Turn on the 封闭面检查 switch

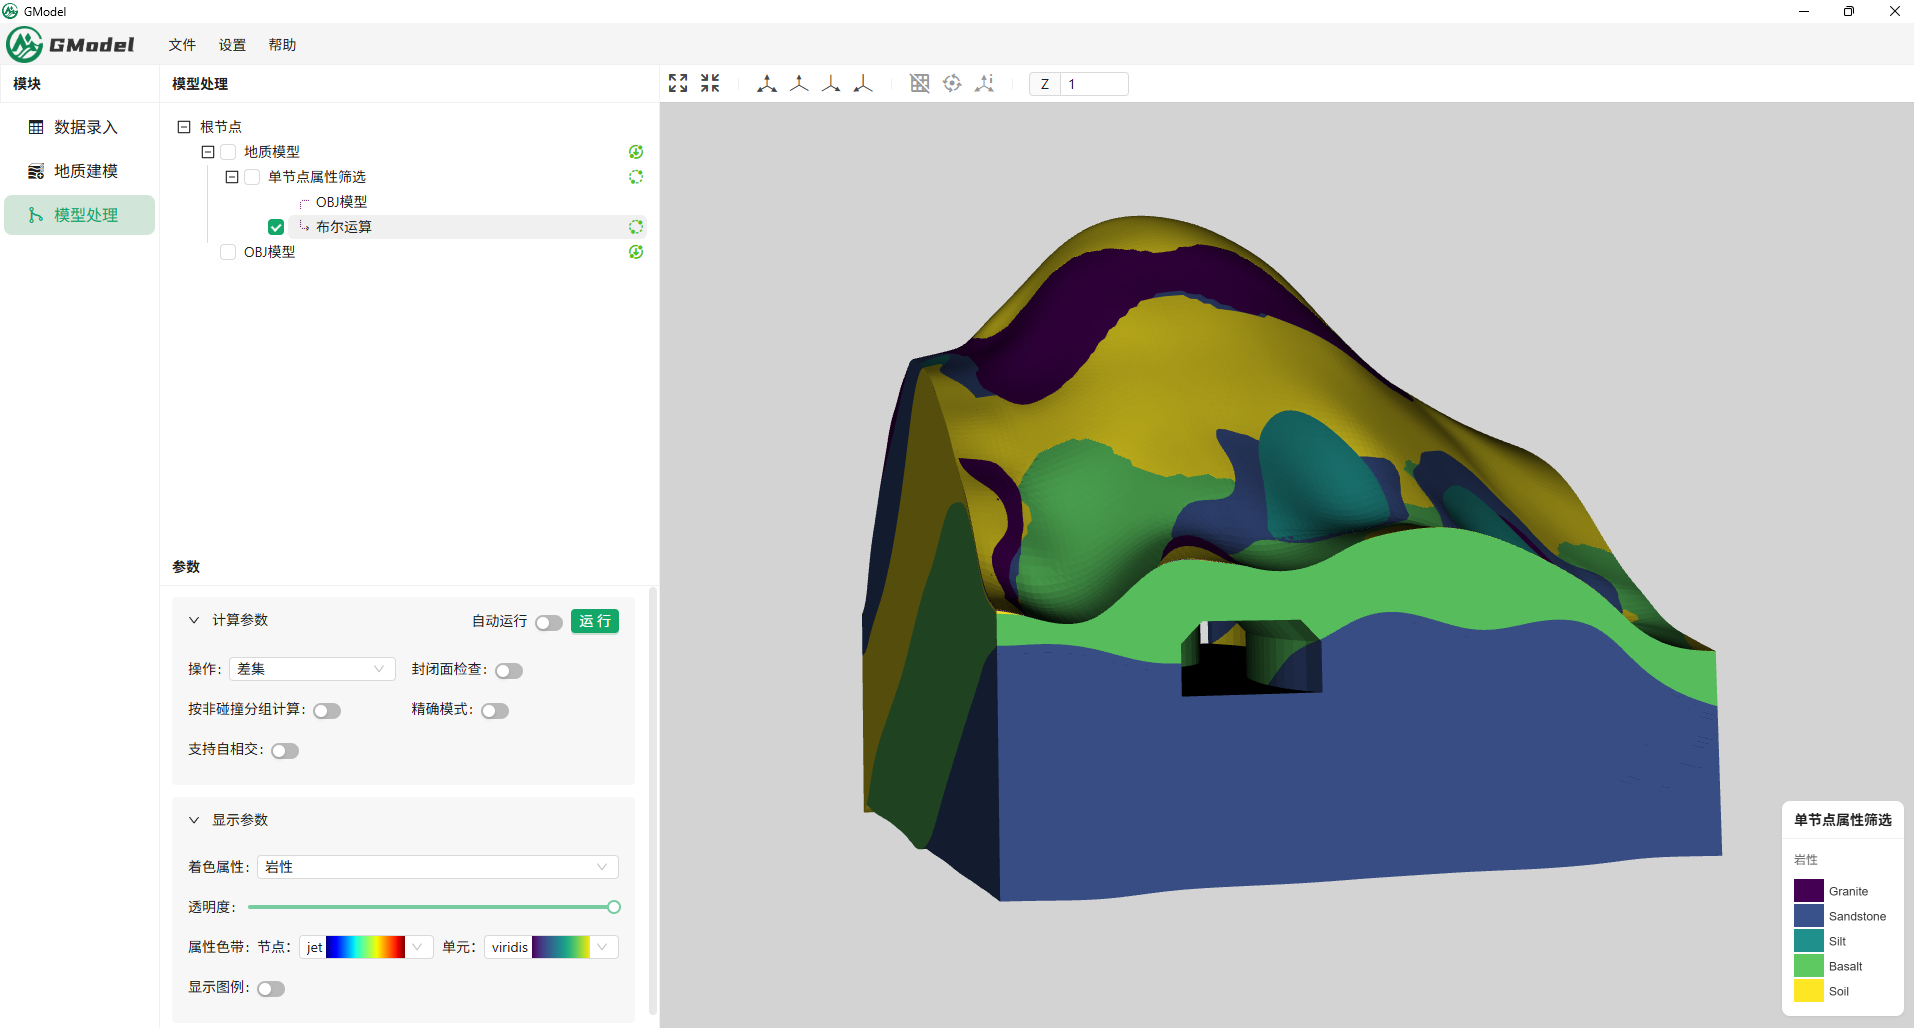point(509,671)
